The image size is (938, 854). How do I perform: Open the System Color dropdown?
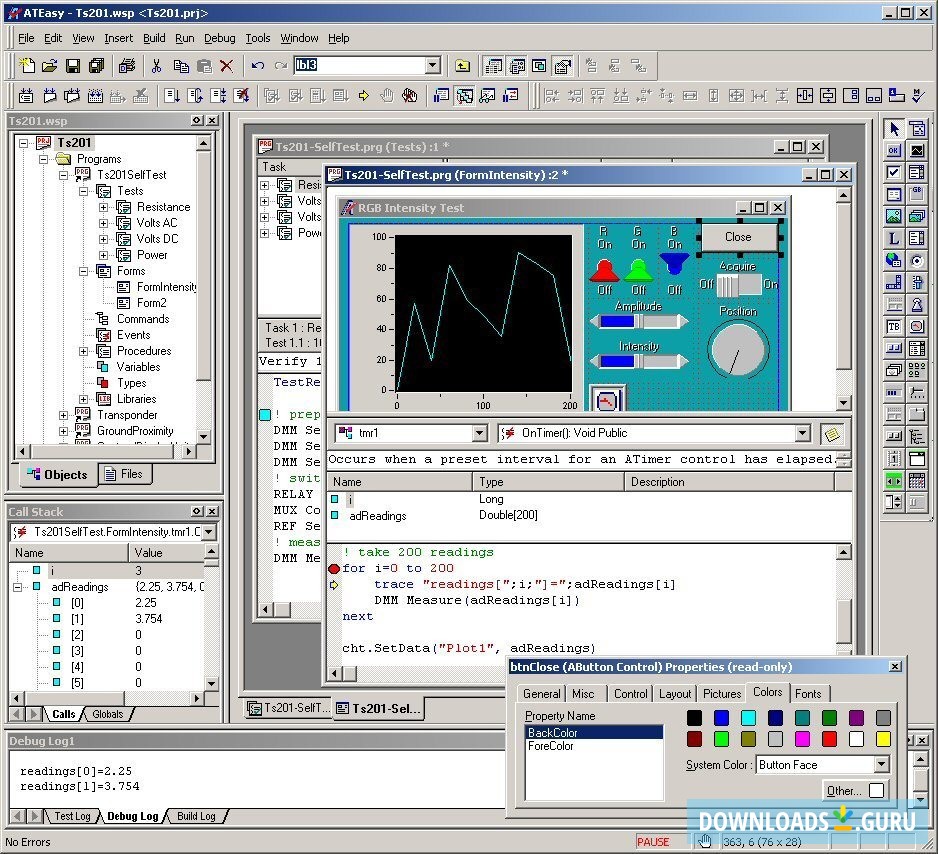point(880,765)
